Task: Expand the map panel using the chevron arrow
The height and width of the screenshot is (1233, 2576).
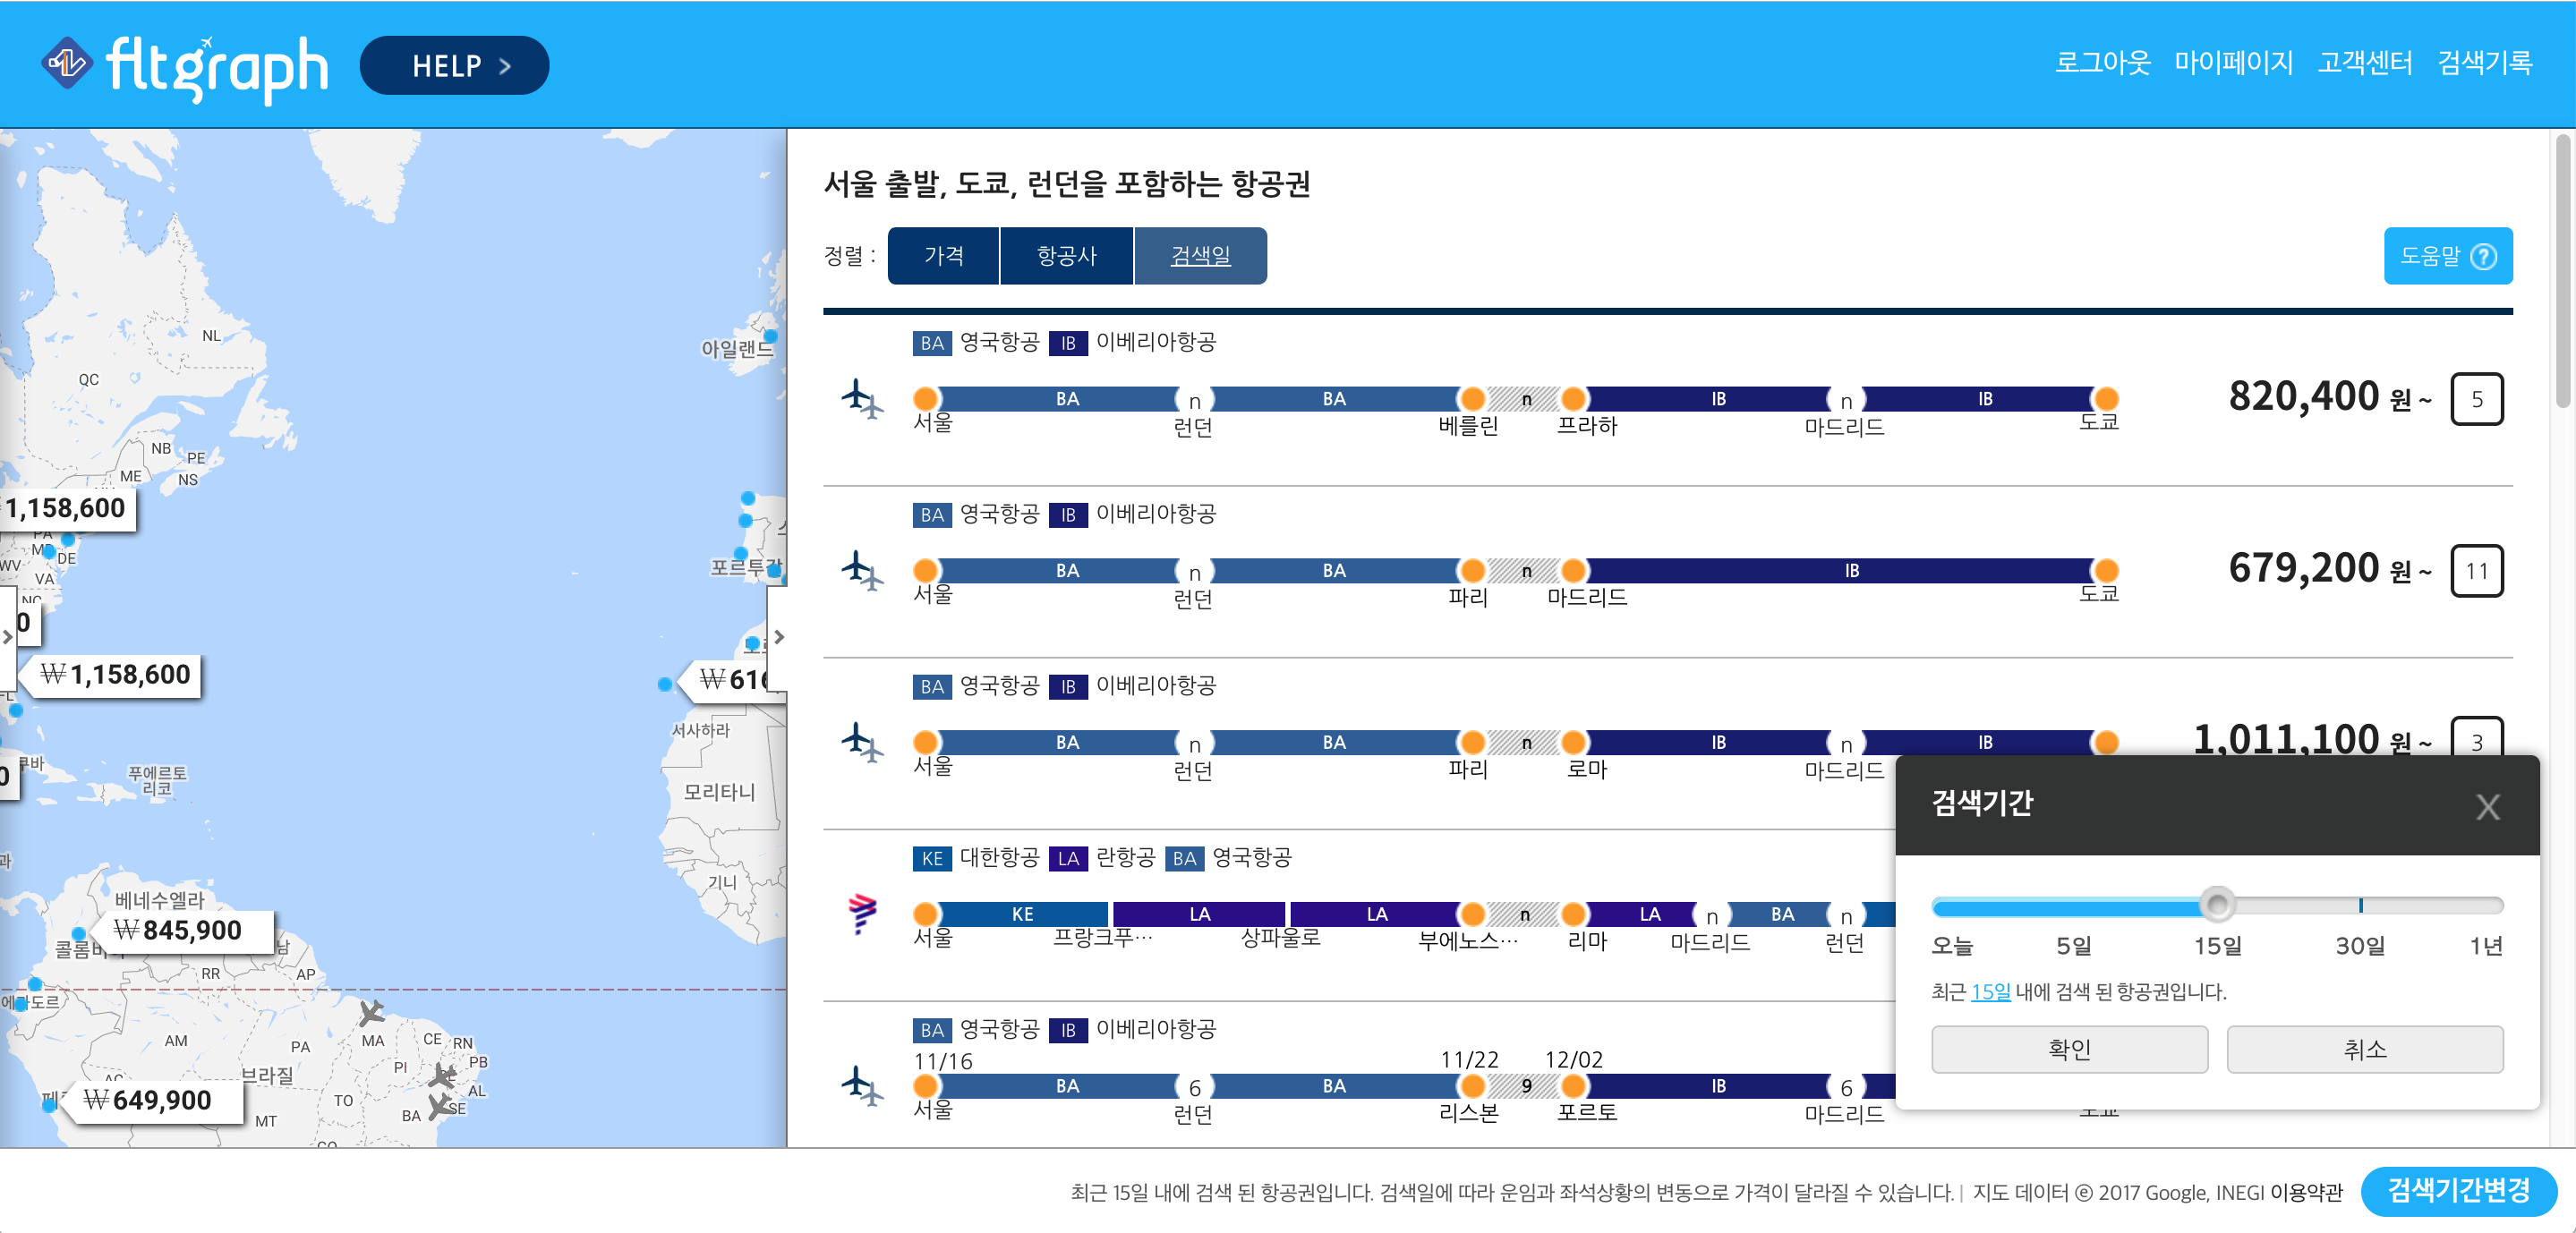Action: click(780, 637)
